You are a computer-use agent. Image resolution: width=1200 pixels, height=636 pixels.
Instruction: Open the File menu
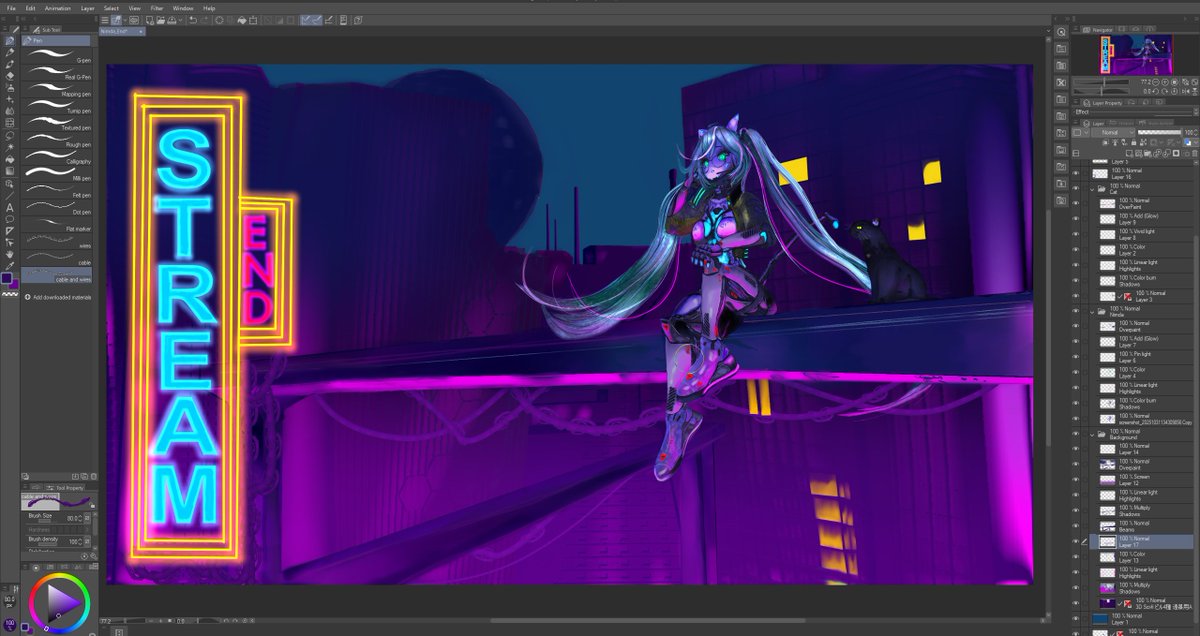click(x=11, y=7)
